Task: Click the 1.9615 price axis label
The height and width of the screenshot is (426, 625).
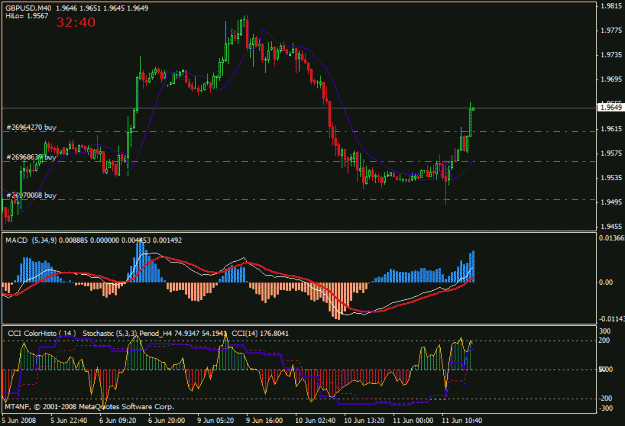Action: (611, 129)
